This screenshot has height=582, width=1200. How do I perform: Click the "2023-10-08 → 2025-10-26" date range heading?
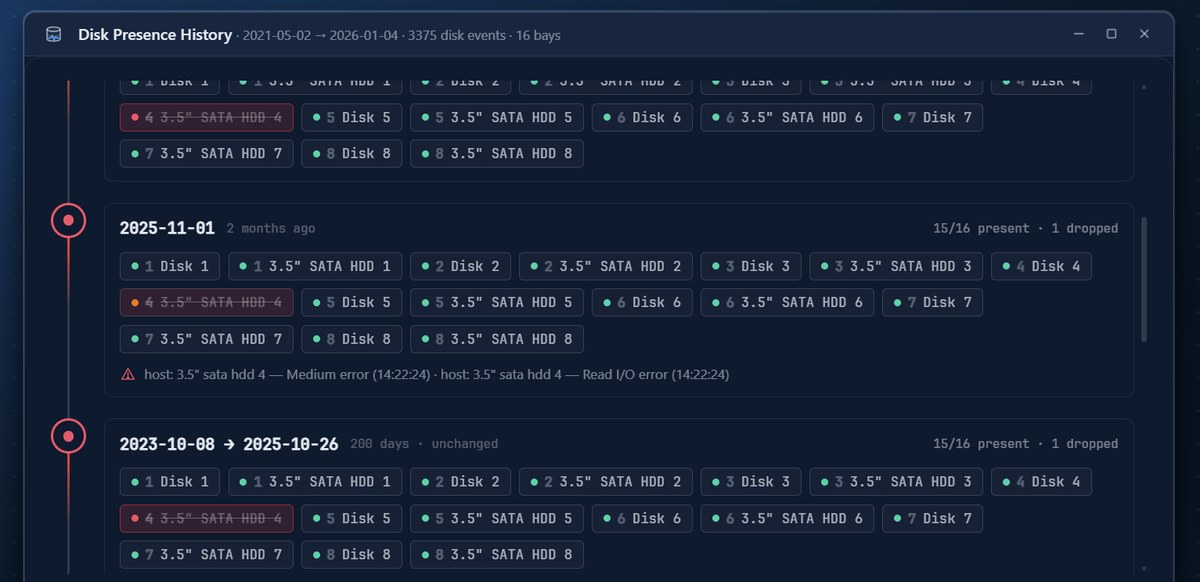pos(229,444)
